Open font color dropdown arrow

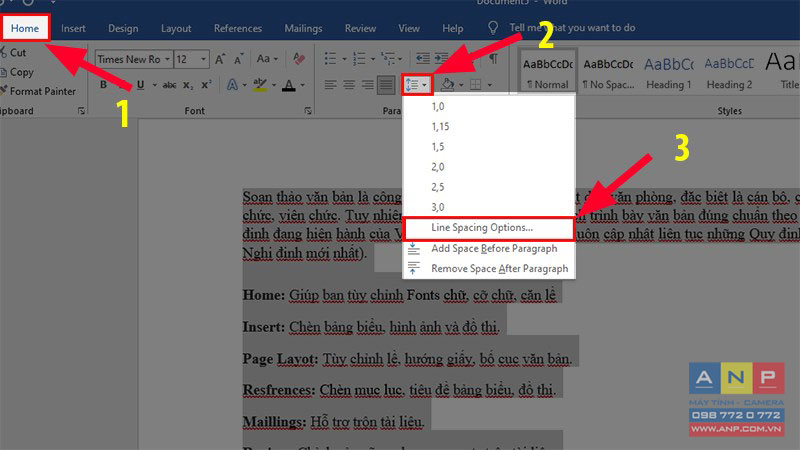click(x=303, y=85)
